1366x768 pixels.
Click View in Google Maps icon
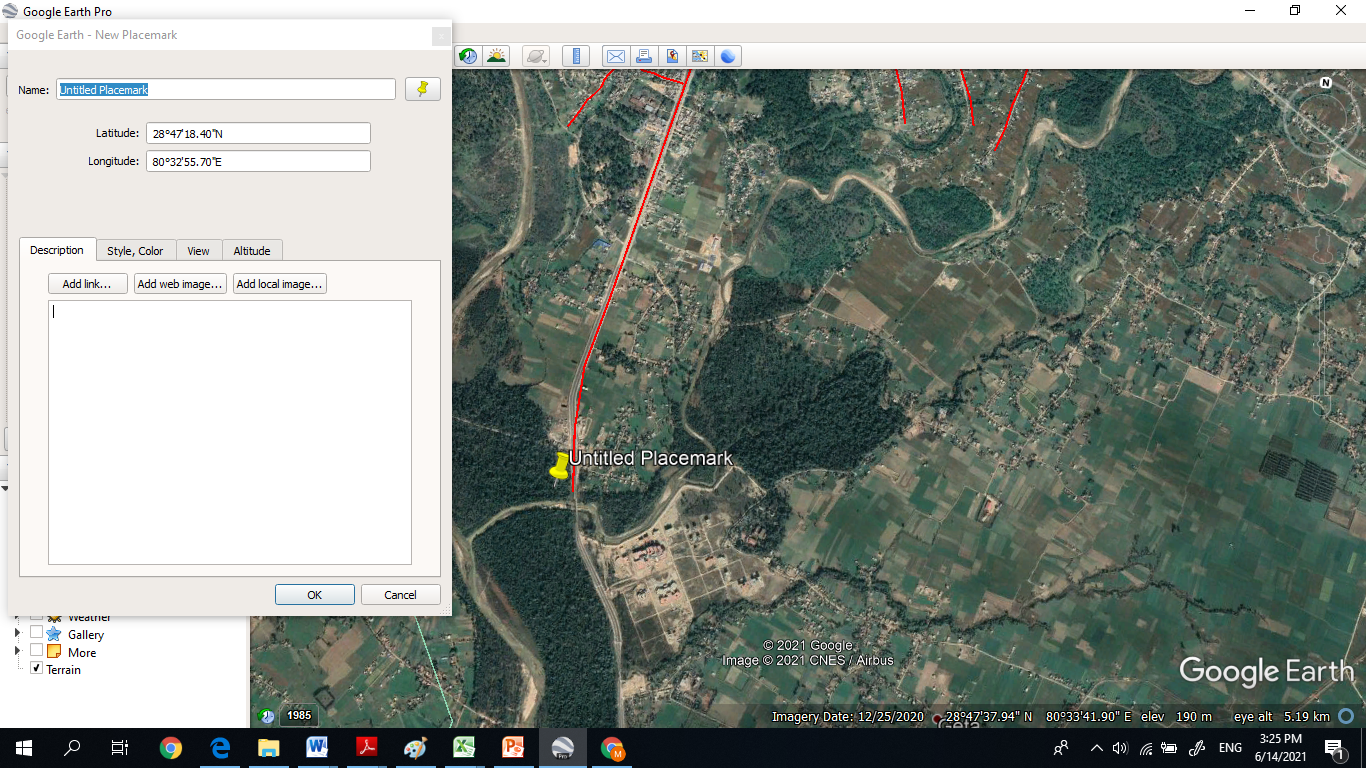click(700, 56)
